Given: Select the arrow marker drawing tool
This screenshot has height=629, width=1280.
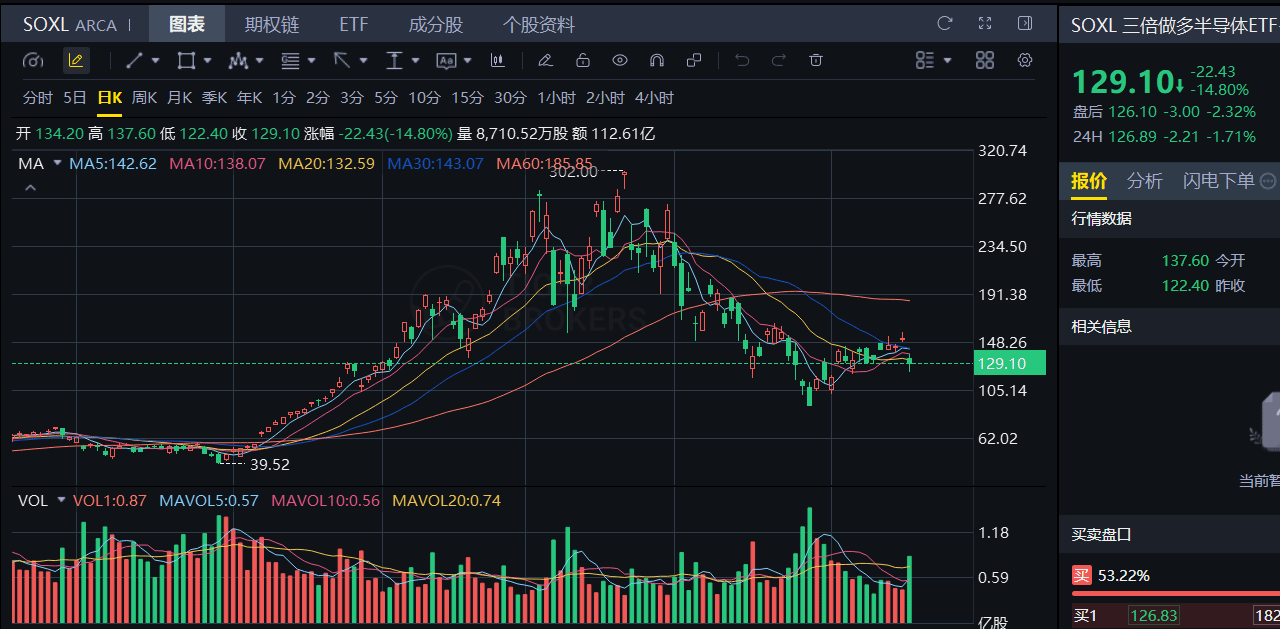Looking at the screenshot, I should coord(342,61).
